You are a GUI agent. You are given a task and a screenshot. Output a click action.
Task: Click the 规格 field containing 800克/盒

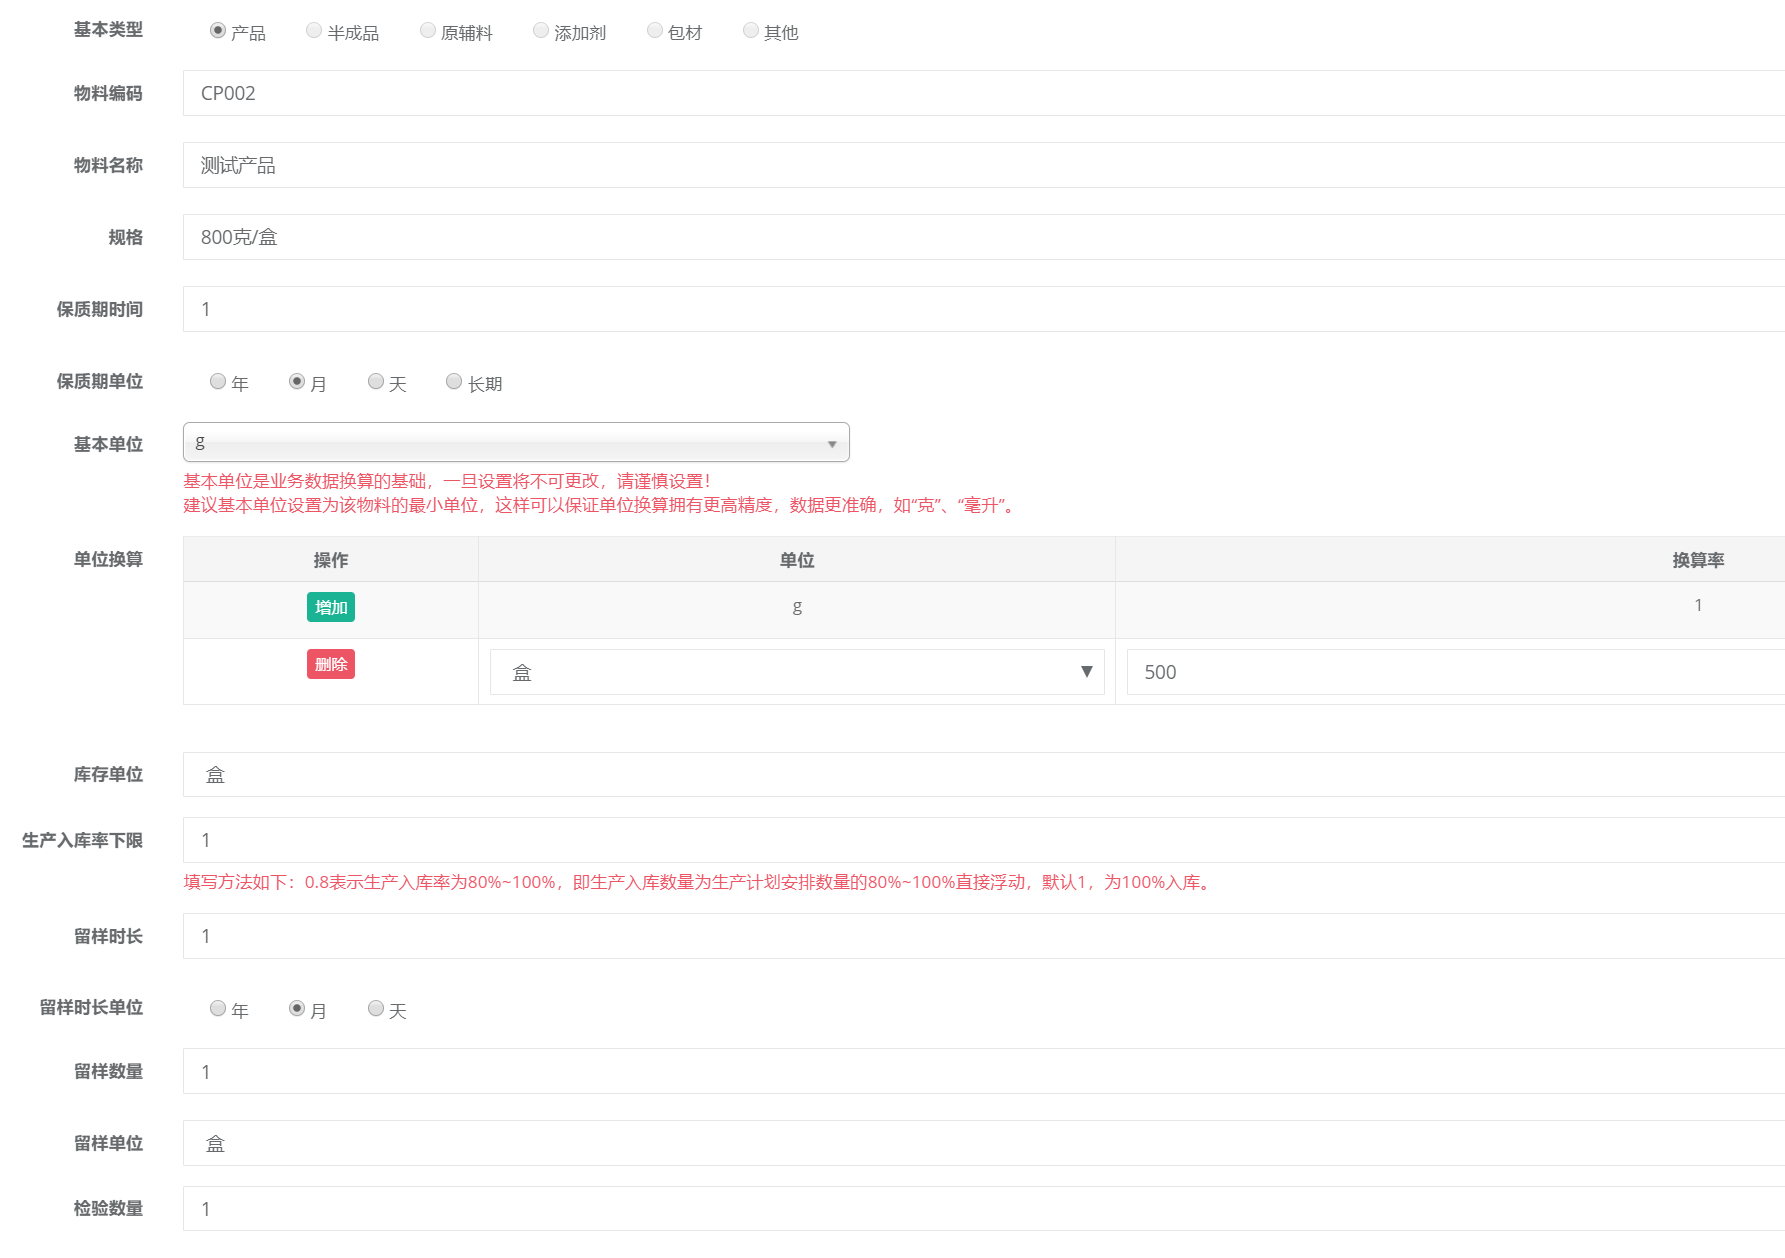980,237
